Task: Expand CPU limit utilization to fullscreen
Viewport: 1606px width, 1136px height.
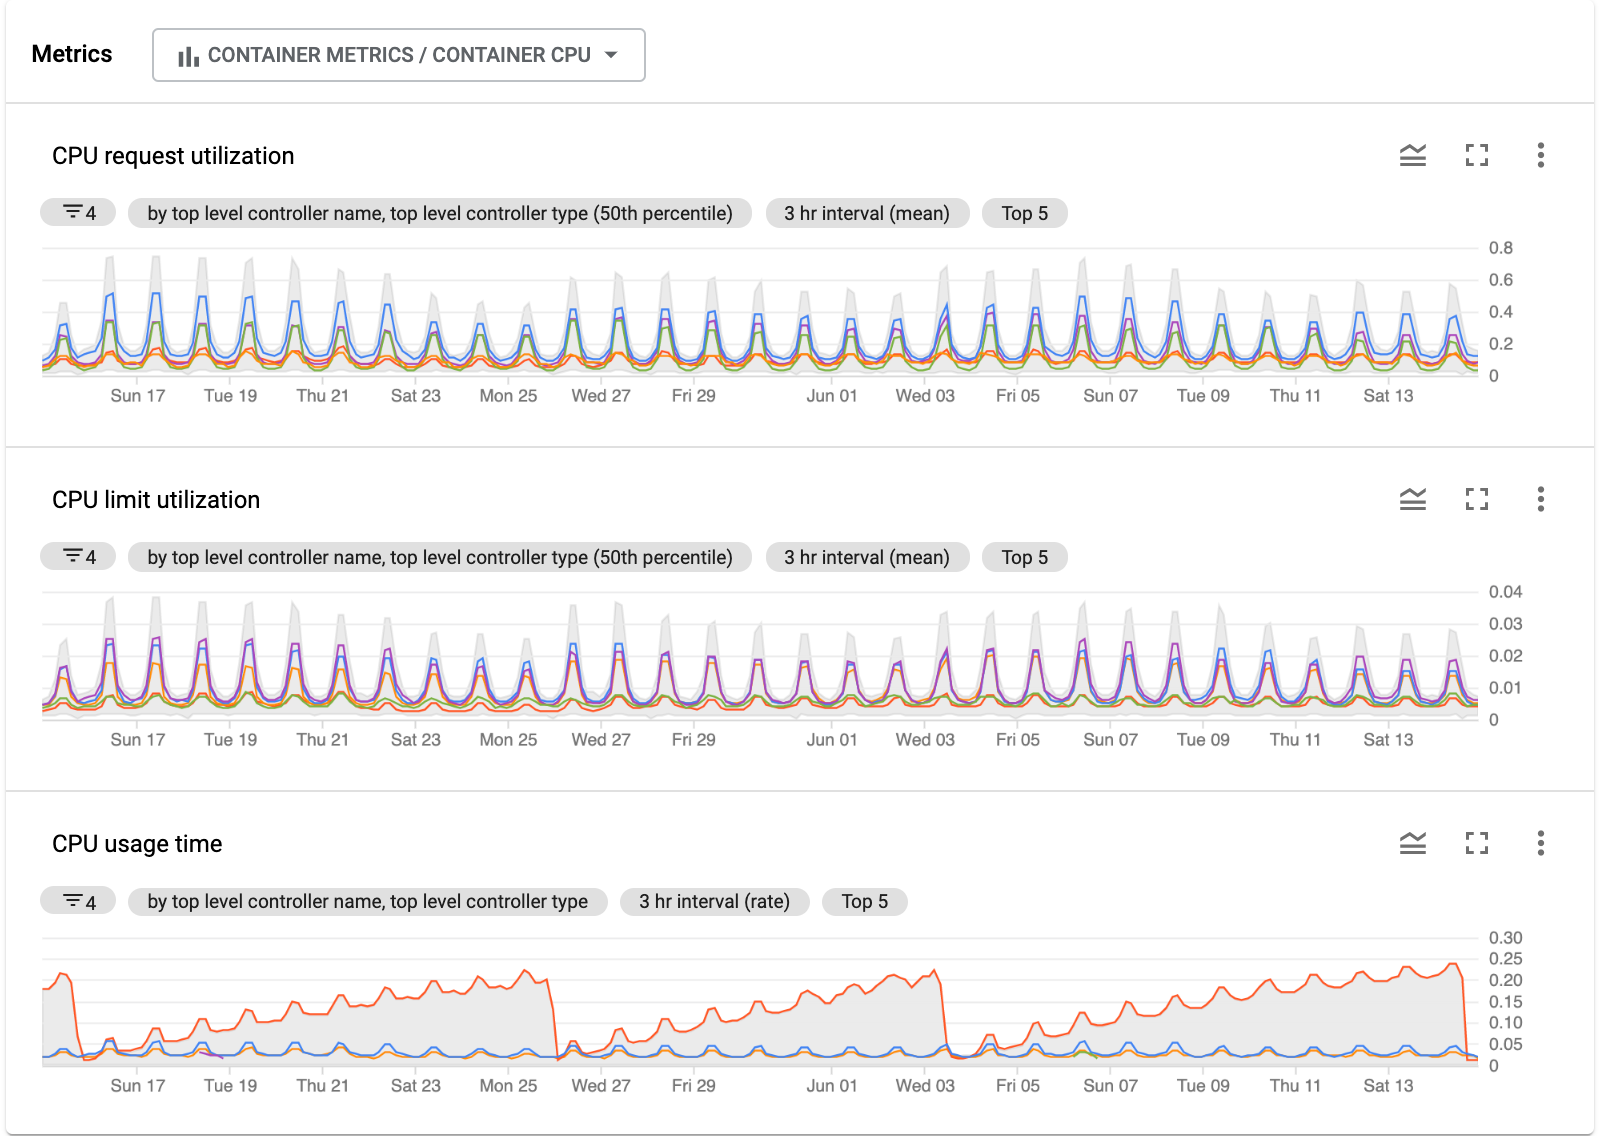Action: [1477, 499]
